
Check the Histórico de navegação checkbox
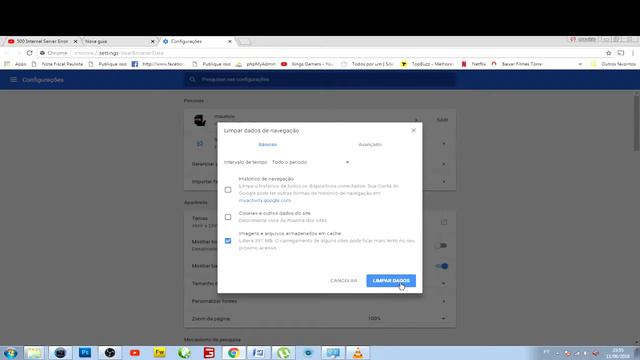click(228, 190)
